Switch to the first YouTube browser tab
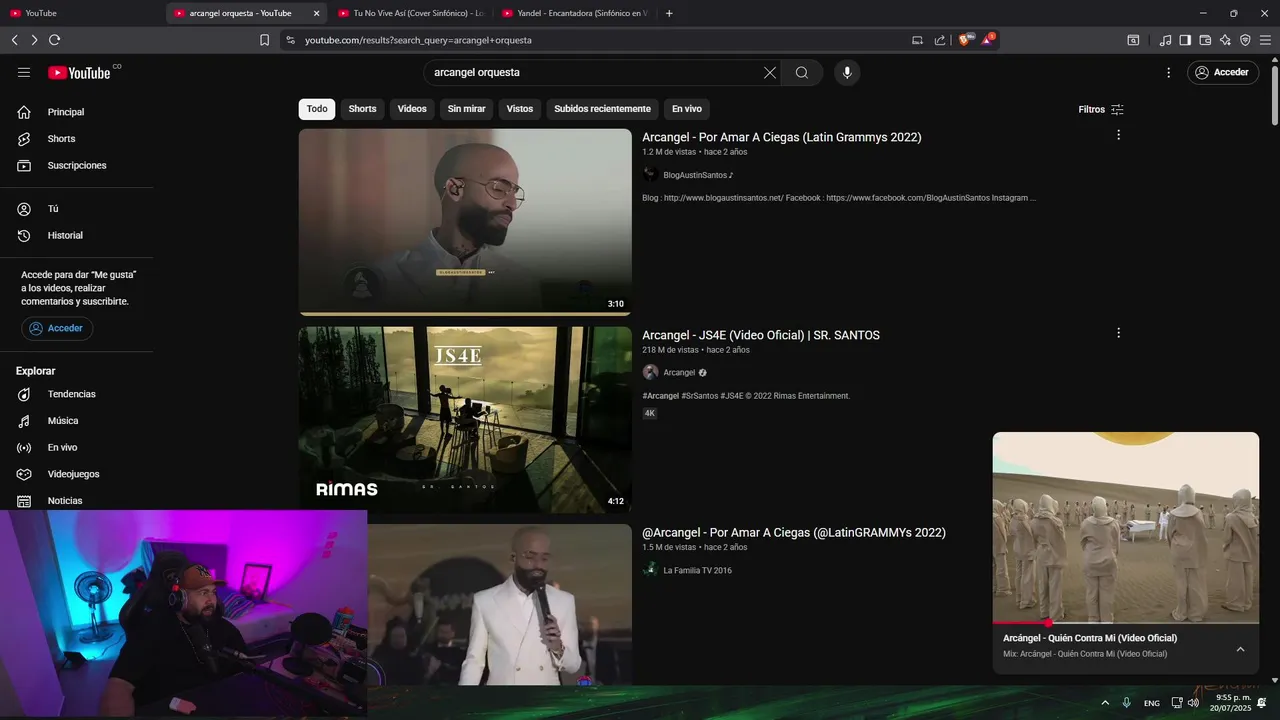The image size is (1280, 720). coord(80,13)
